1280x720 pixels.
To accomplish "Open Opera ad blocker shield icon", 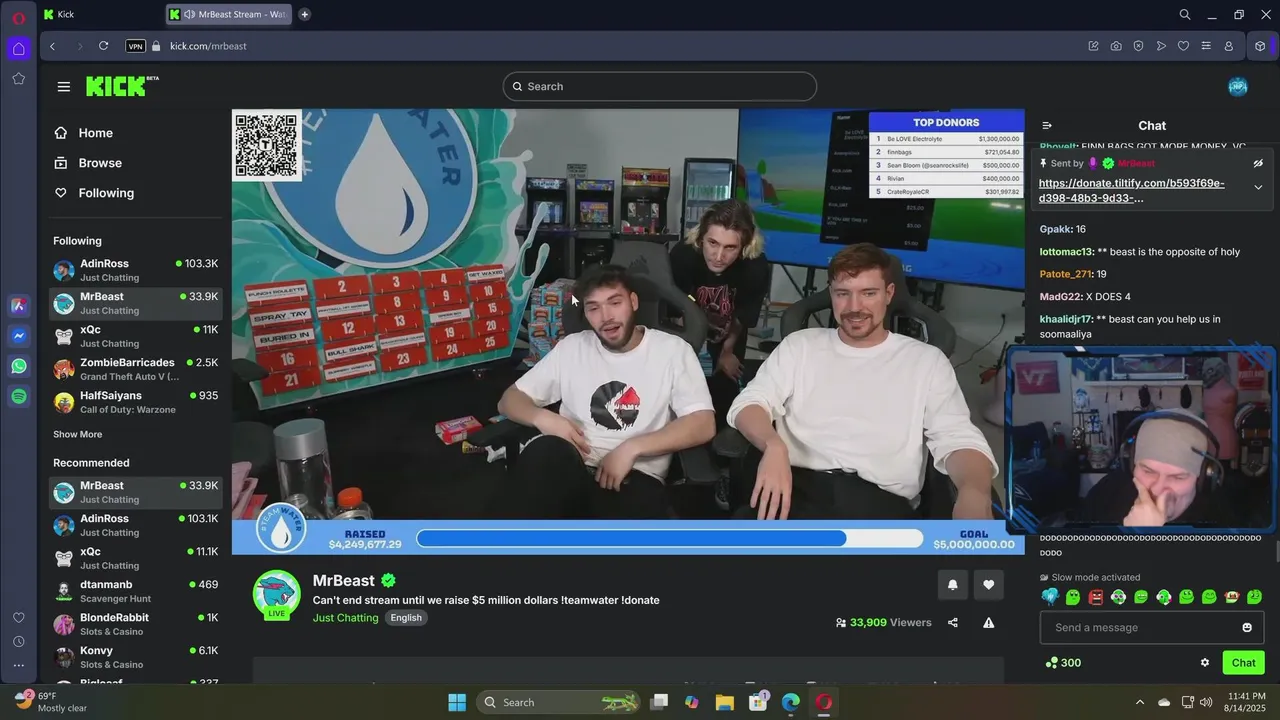I will (x=1138, y=46).
